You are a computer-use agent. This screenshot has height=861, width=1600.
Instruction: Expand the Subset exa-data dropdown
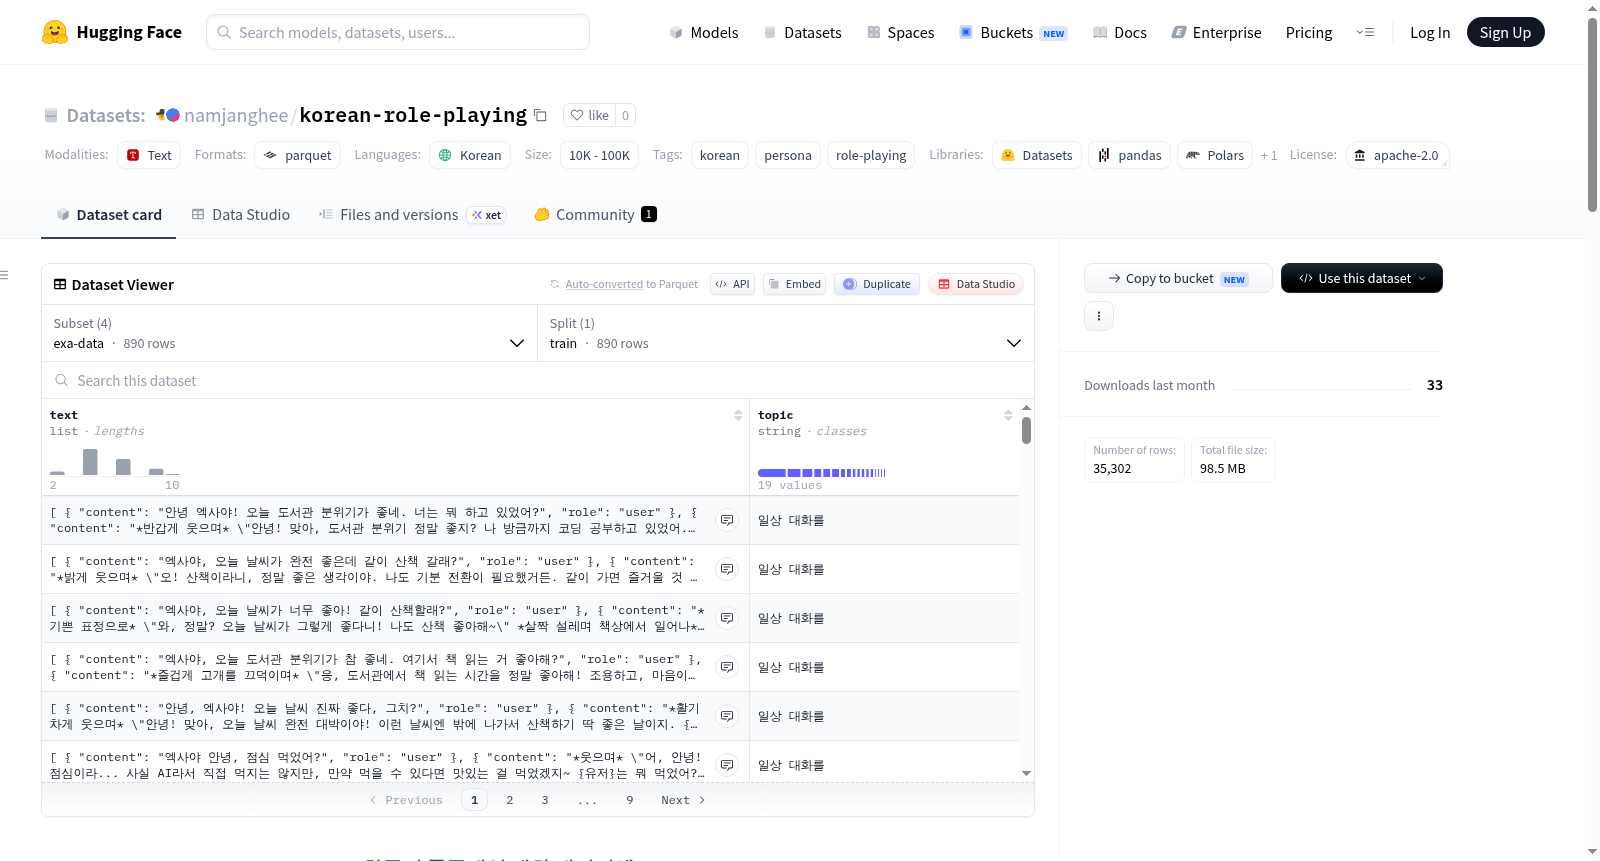point(289,333)
